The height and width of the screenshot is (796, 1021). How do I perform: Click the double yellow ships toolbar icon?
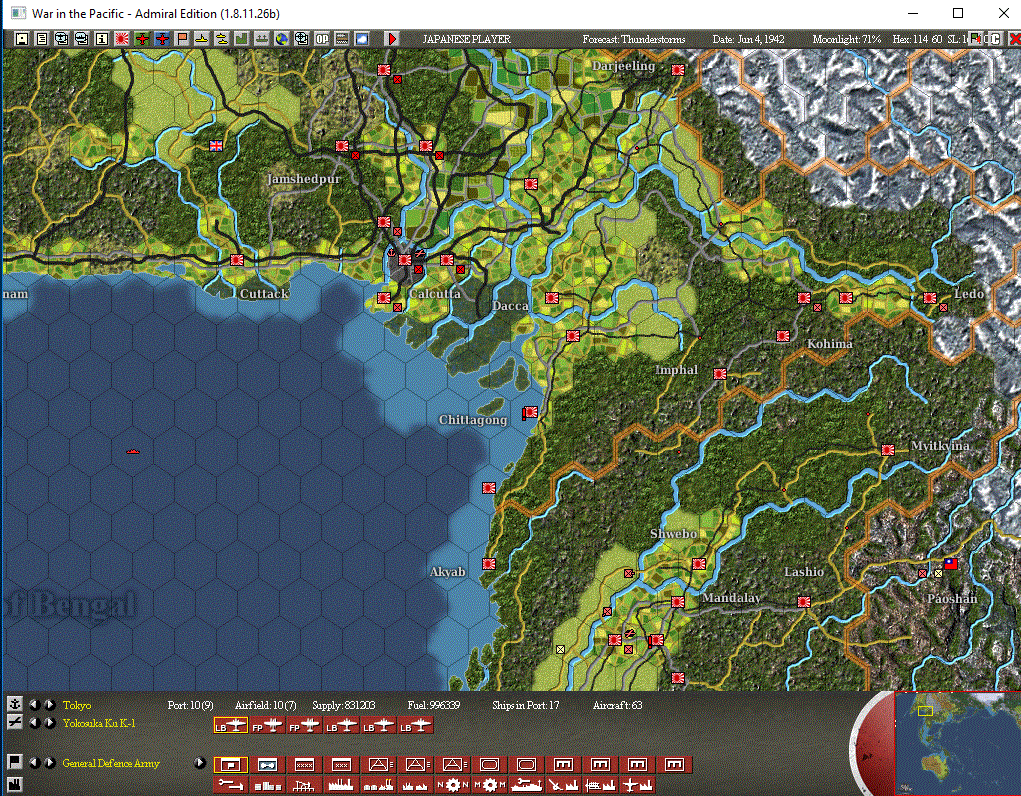222,39
